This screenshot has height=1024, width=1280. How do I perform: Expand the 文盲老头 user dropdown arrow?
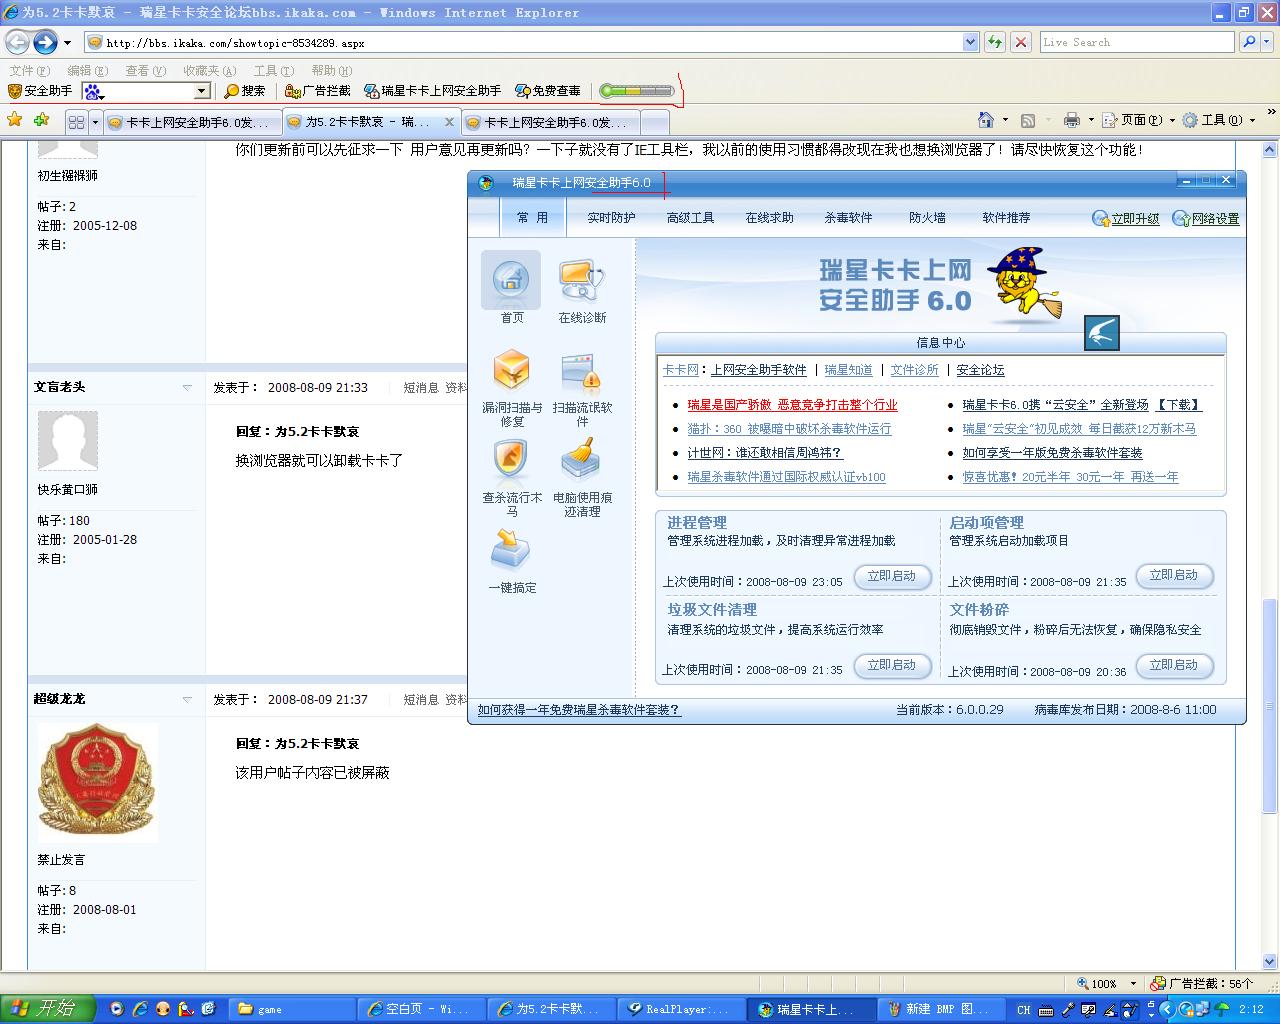[x=187, y=388]
